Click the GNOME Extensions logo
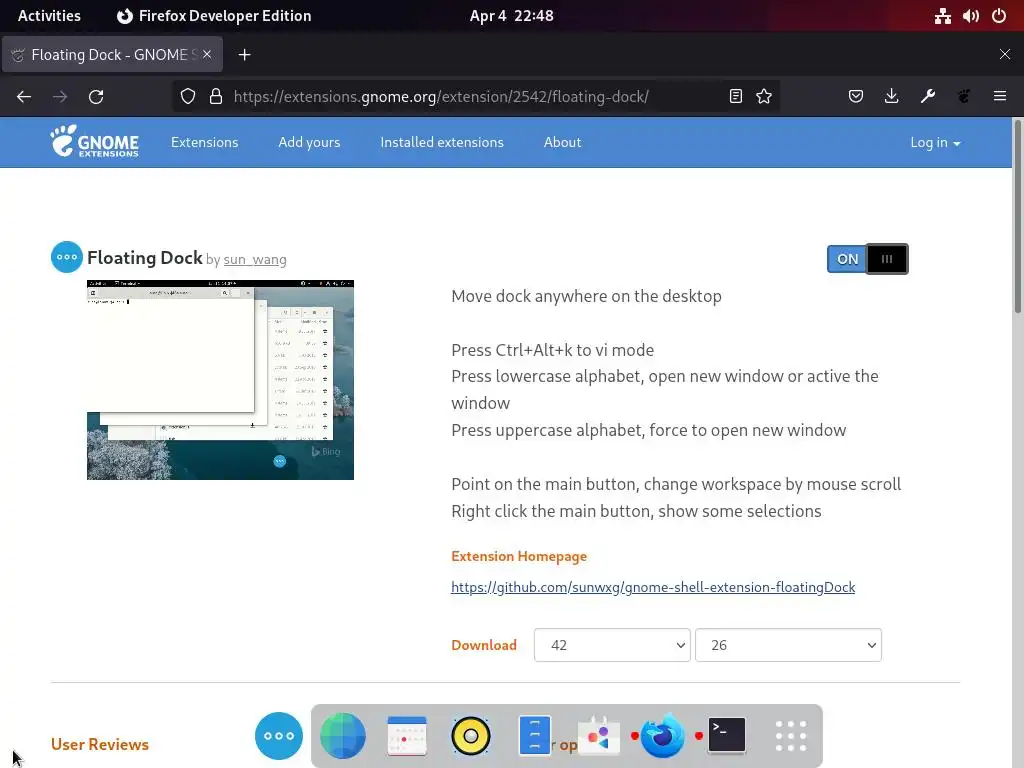The image size is (1024, 768). coord(95,142)
